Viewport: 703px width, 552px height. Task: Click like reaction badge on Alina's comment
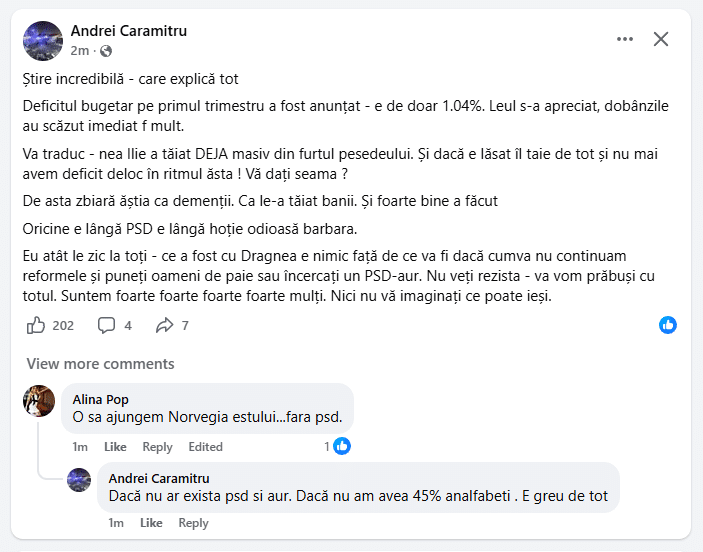pos(342,446)
